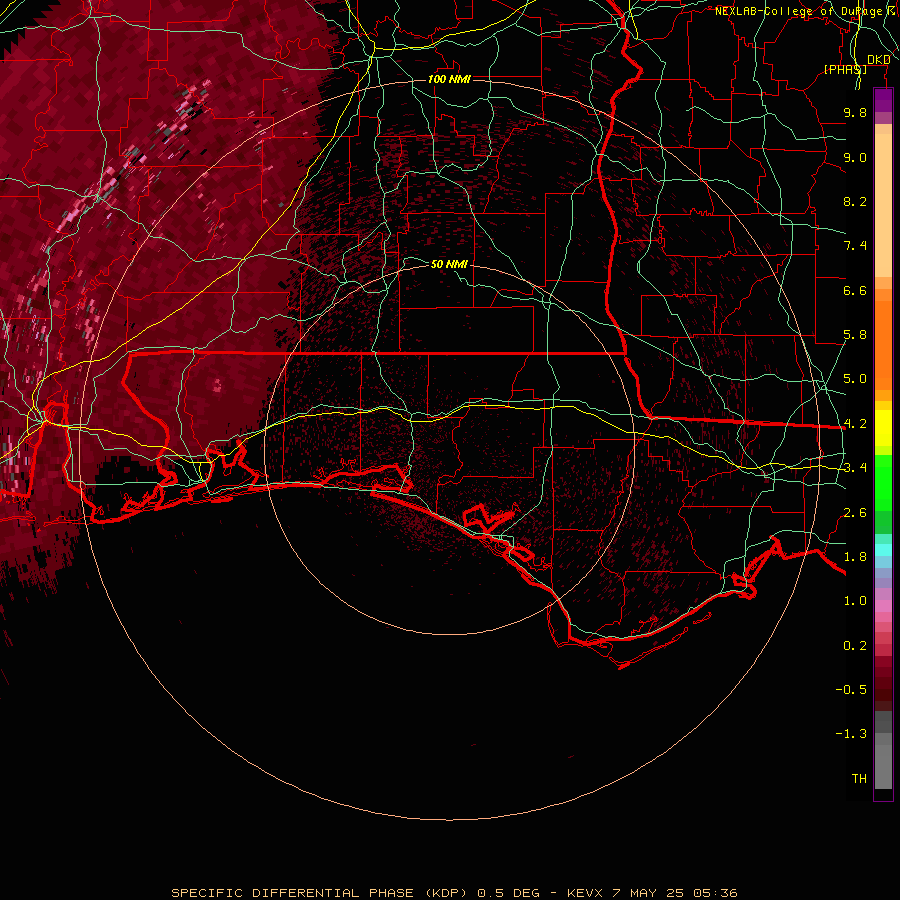Click the TH threshold label on the scale
Screen dimensions: 900x900
pos(859,779)
